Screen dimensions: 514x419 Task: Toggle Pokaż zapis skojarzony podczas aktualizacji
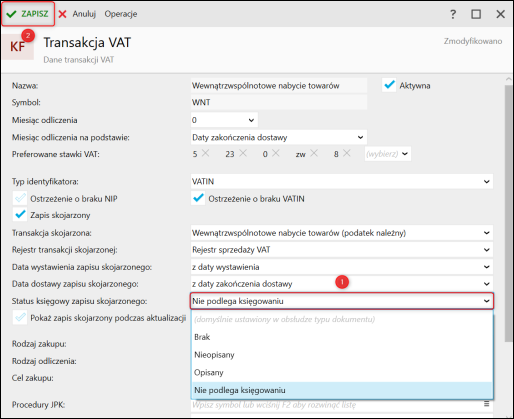(20, 318)
